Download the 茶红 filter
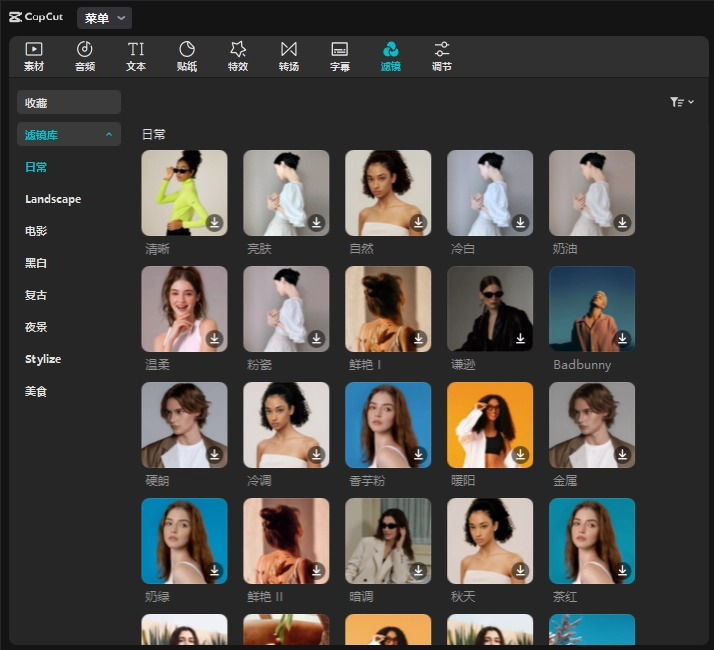This screenshot has width=714, height=650. coord(622,570)
